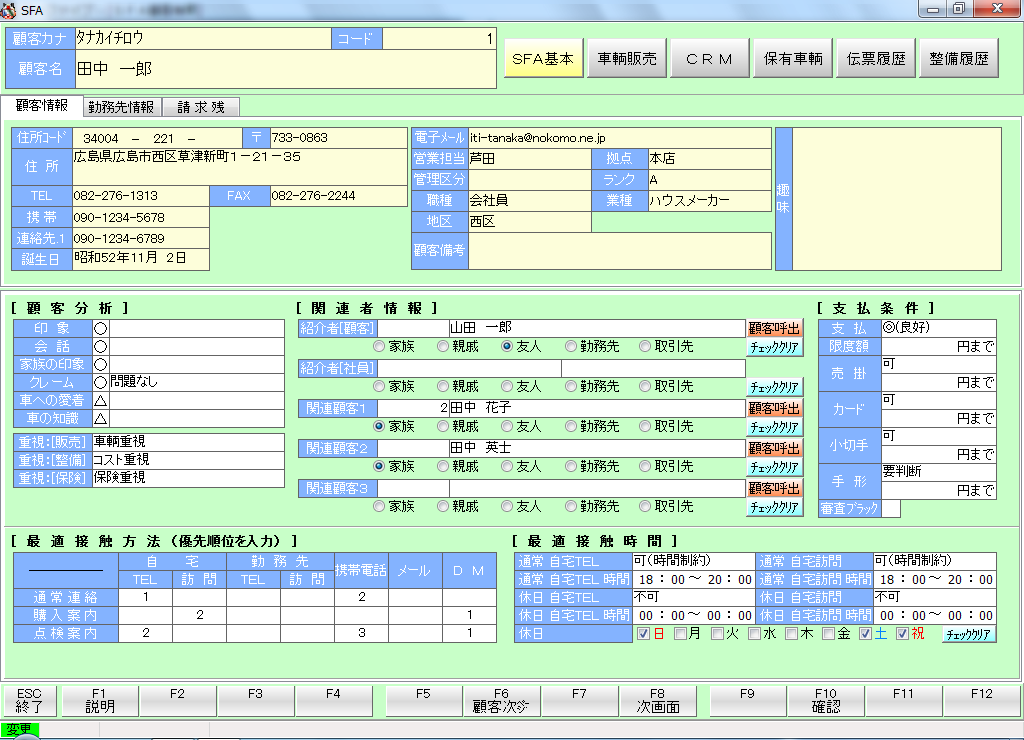
Task: Toggle the 月 holiday checkbox
Action: [680, 634]
